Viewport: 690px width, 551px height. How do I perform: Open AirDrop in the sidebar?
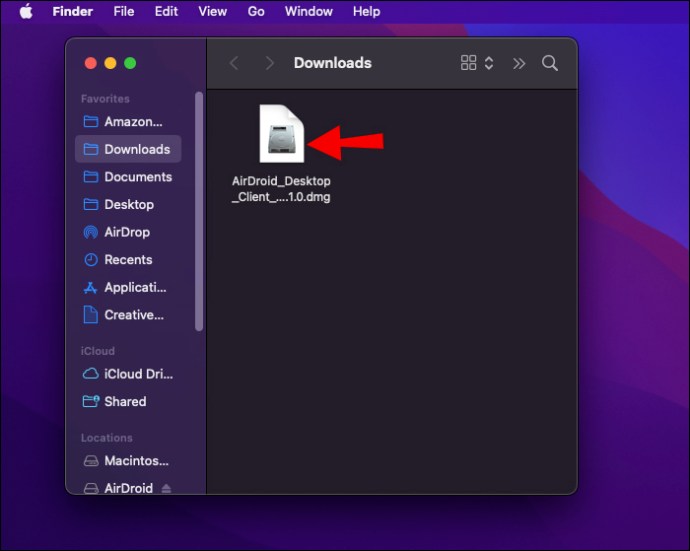[128, 232]
